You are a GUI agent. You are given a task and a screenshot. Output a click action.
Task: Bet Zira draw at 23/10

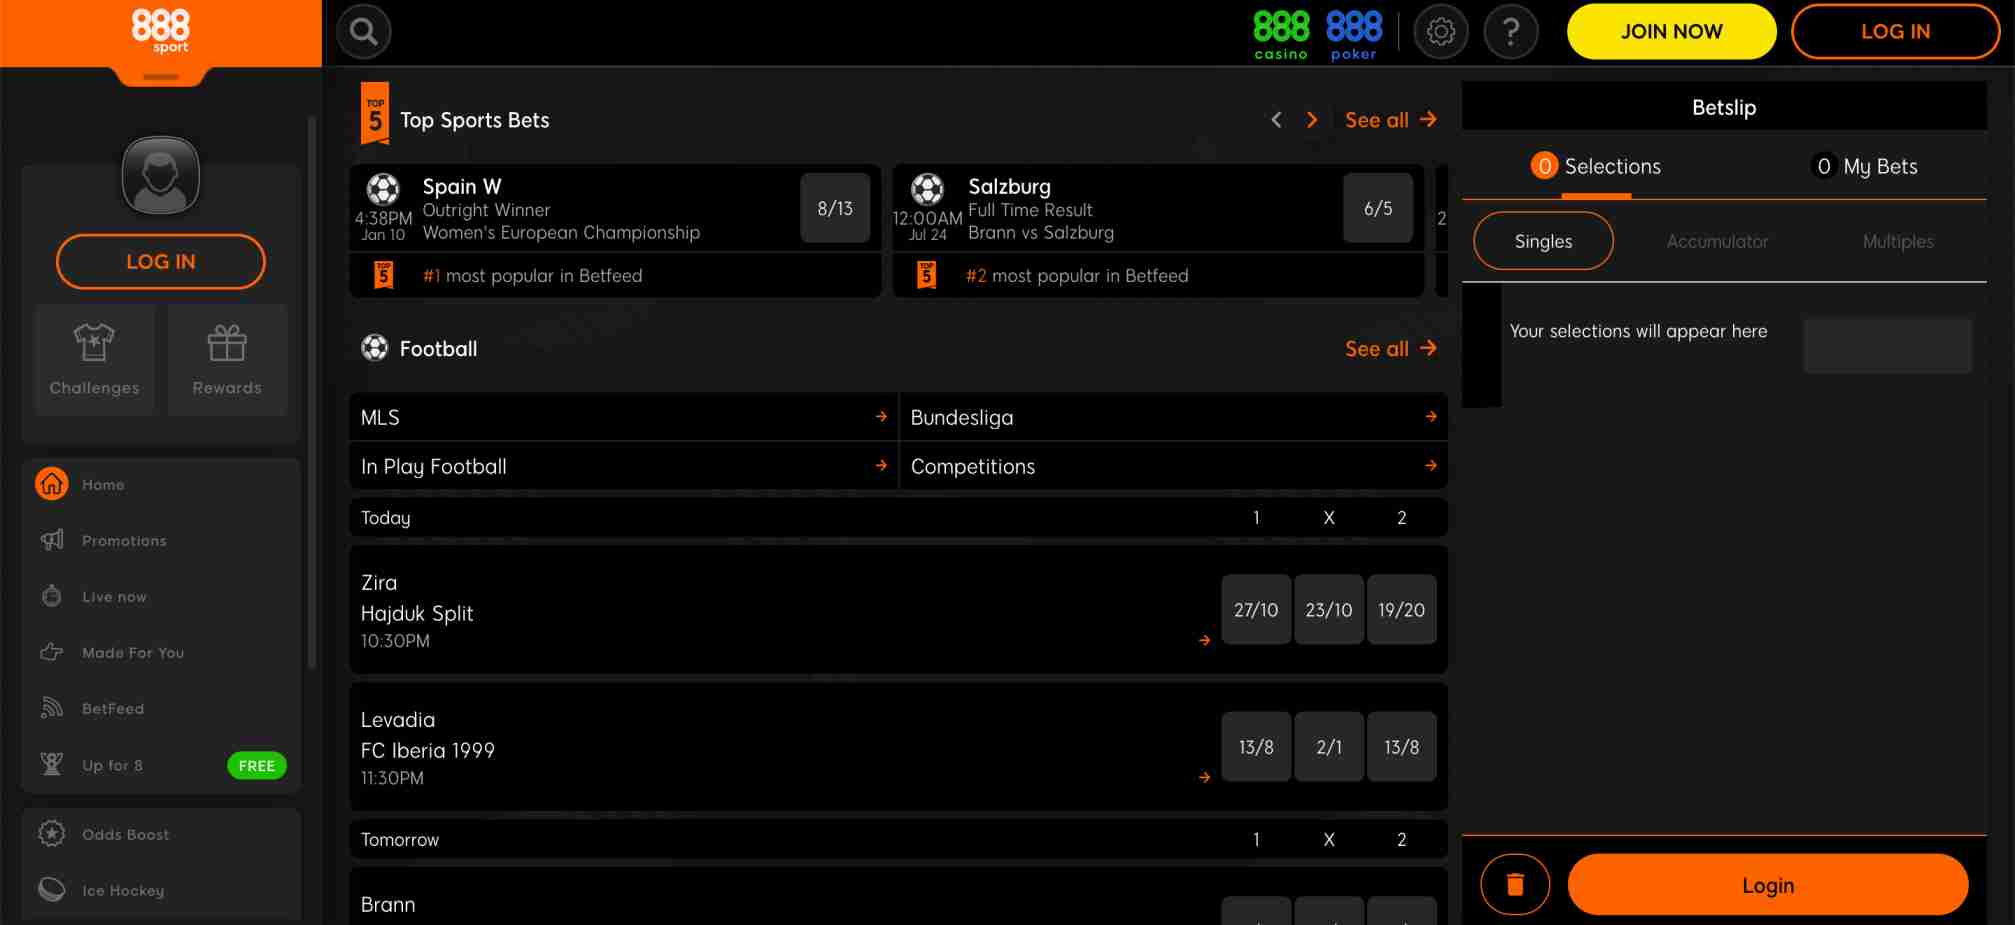coord(1329,609)
